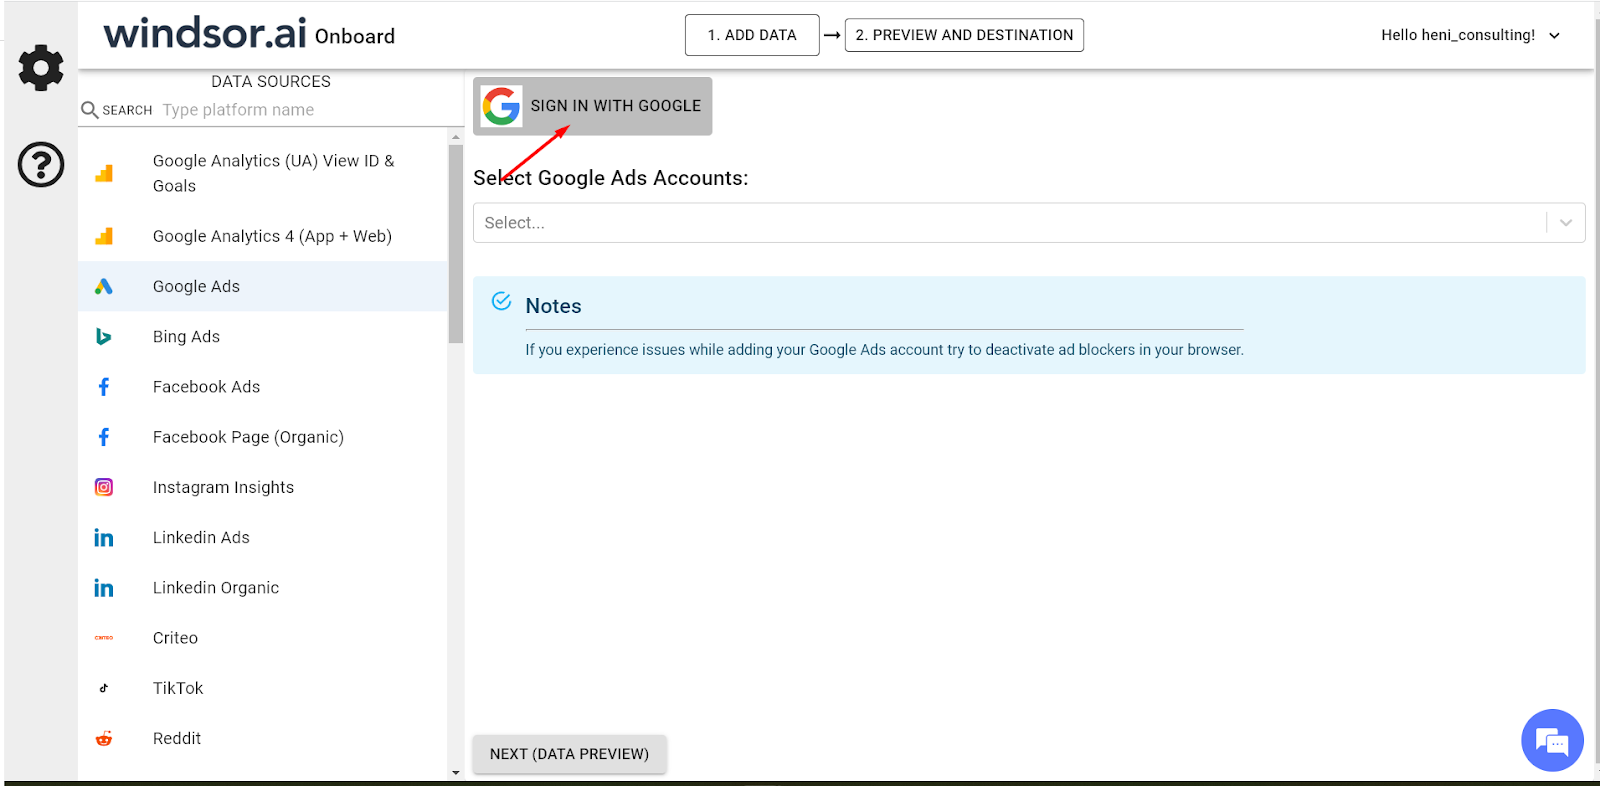Click the Instagram Insights logo icon
The image size is (1600, 786).
point(104,487)
